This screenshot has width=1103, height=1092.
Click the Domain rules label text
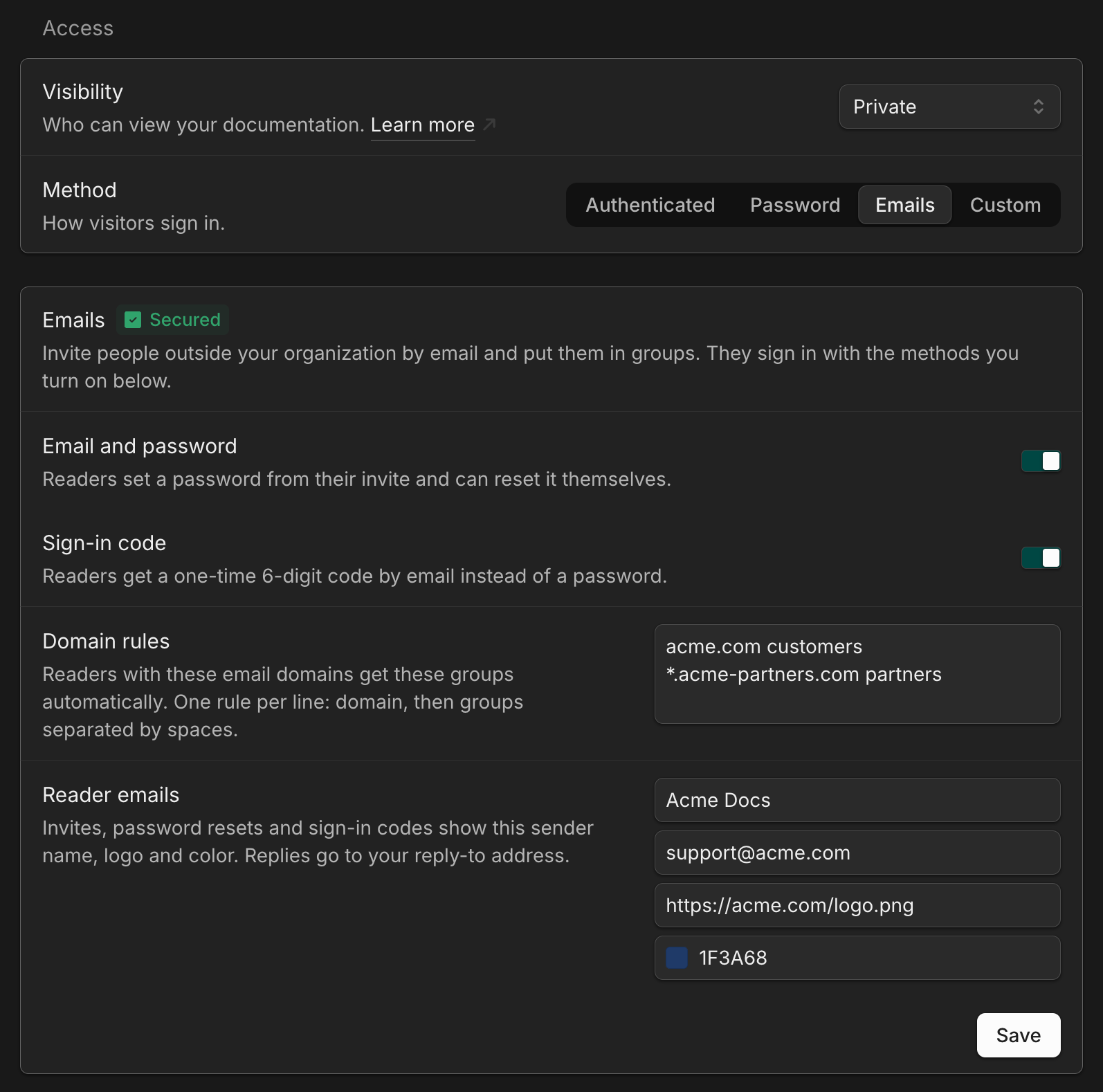tap(106, 641)
